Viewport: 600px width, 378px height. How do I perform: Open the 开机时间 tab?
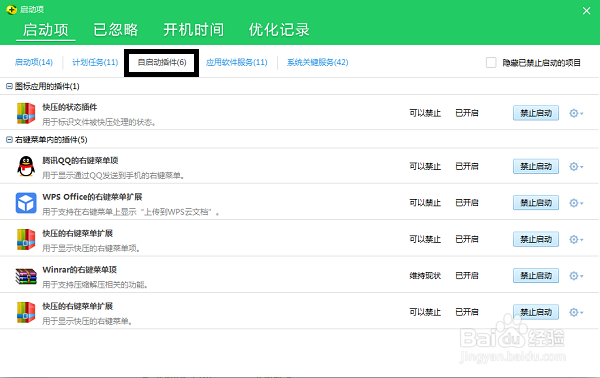tap(194, 30)
